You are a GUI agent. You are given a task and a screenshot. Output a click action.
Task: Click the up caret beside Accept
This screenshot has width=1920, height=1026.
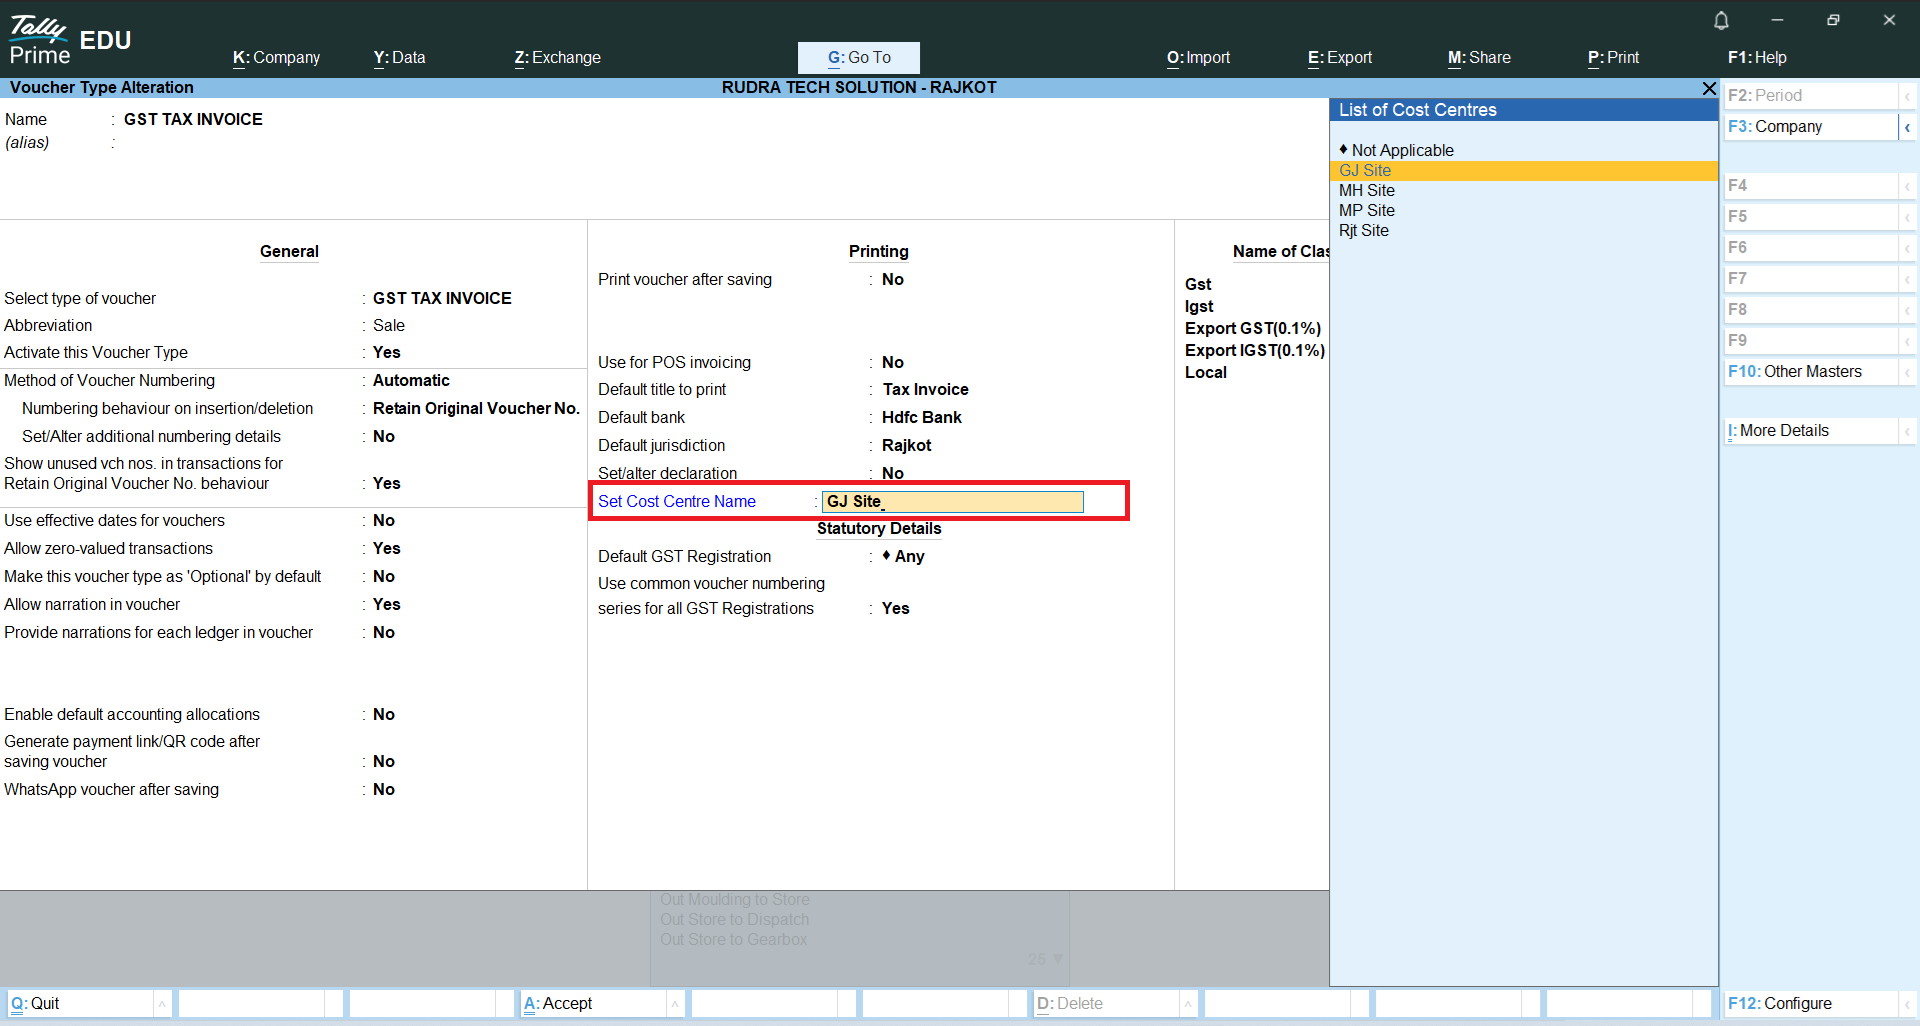pos(675,1004)
